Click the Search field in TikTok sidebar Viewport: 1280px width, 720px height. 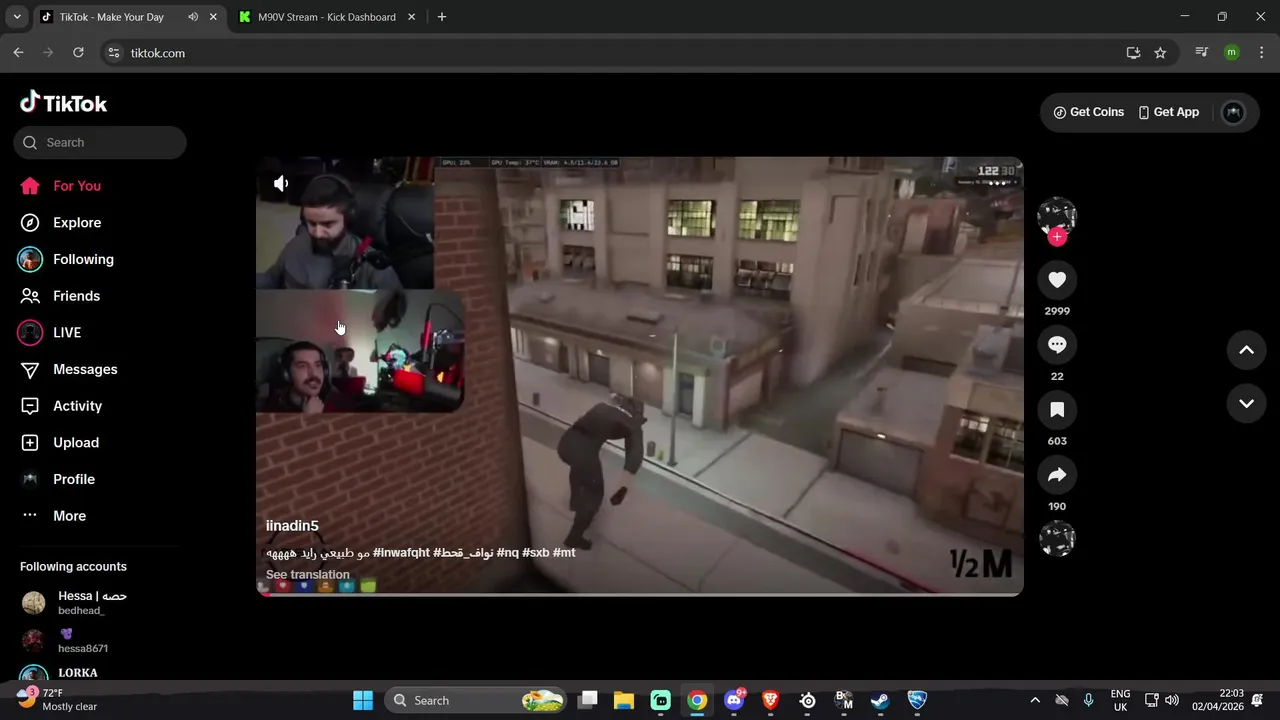pyautogui.click(x=100, y=142)
